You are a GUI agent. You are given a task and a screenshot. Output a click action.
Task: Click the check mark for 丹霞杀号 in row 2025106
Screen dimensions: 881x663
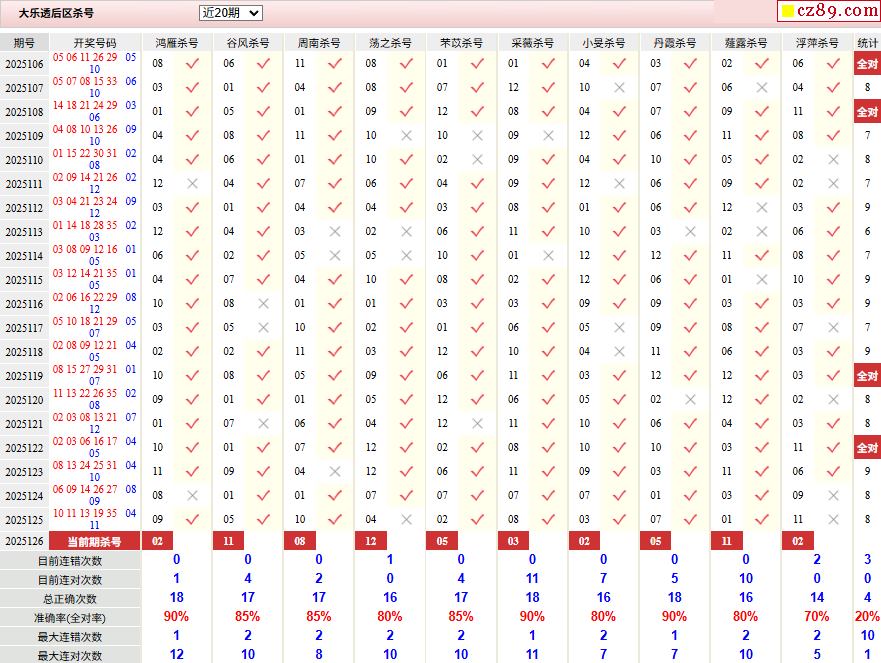[x=690, y=63]
